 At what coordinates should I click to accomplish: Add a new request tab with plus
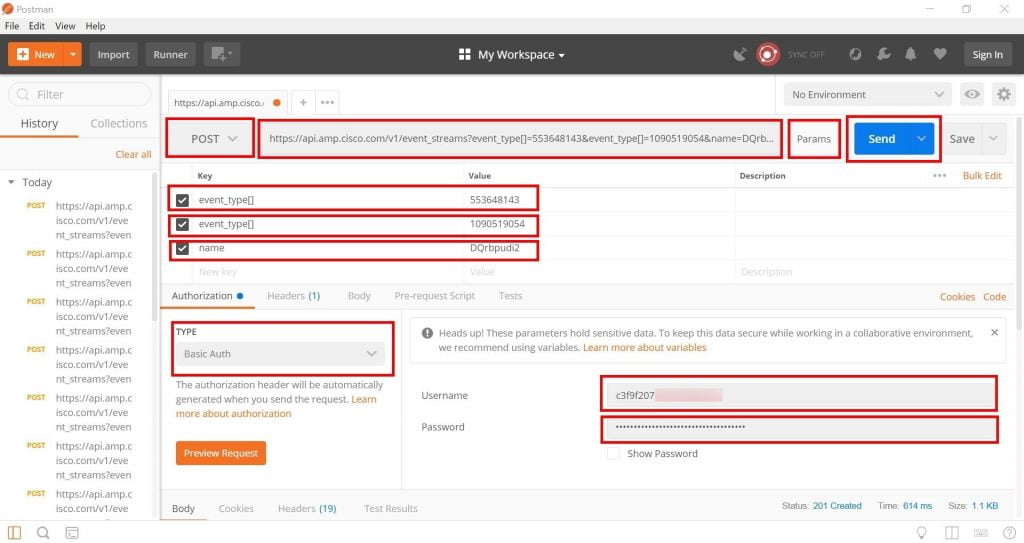pos(303,103)
